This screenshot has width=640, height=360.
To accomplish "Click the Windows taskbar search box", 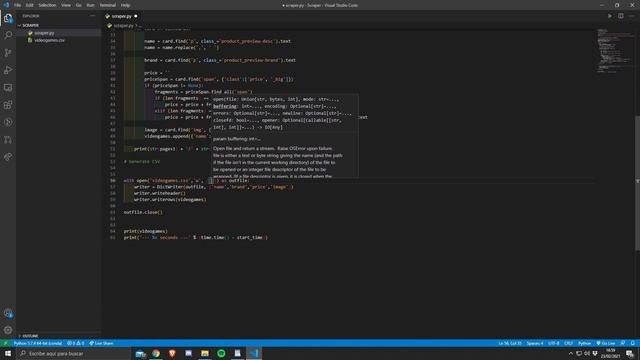I will (73, 353).
